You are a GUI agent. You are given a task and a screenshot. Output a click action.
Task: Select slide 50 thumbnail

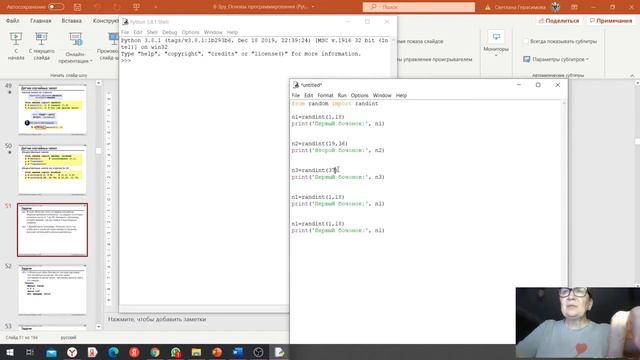click(x=52, y=169)
